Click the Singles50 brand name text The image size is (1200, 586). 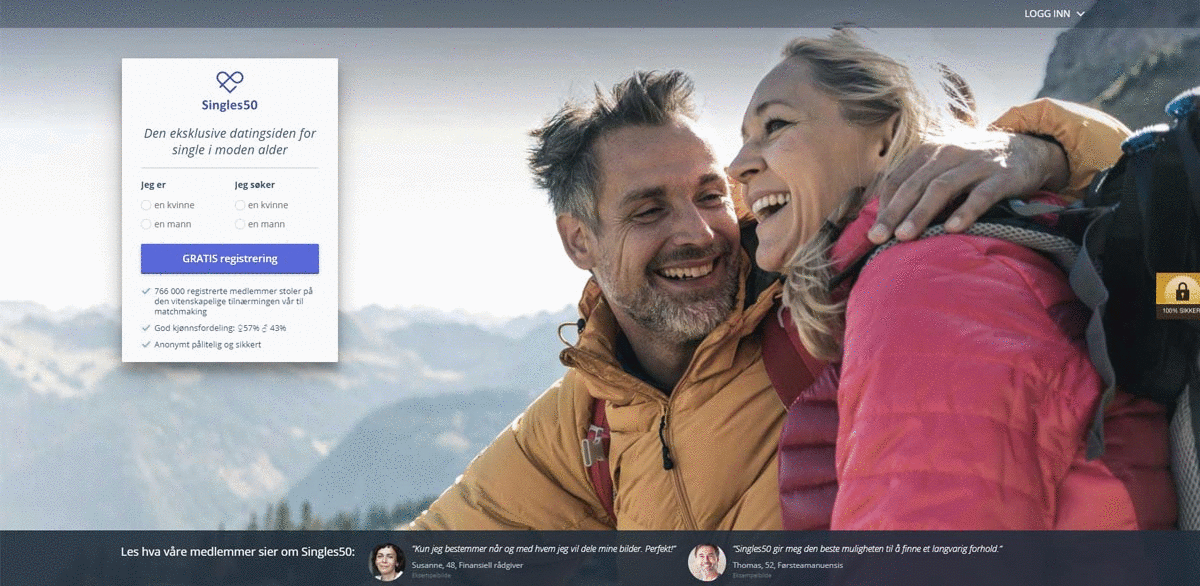[x=230, y=105]
